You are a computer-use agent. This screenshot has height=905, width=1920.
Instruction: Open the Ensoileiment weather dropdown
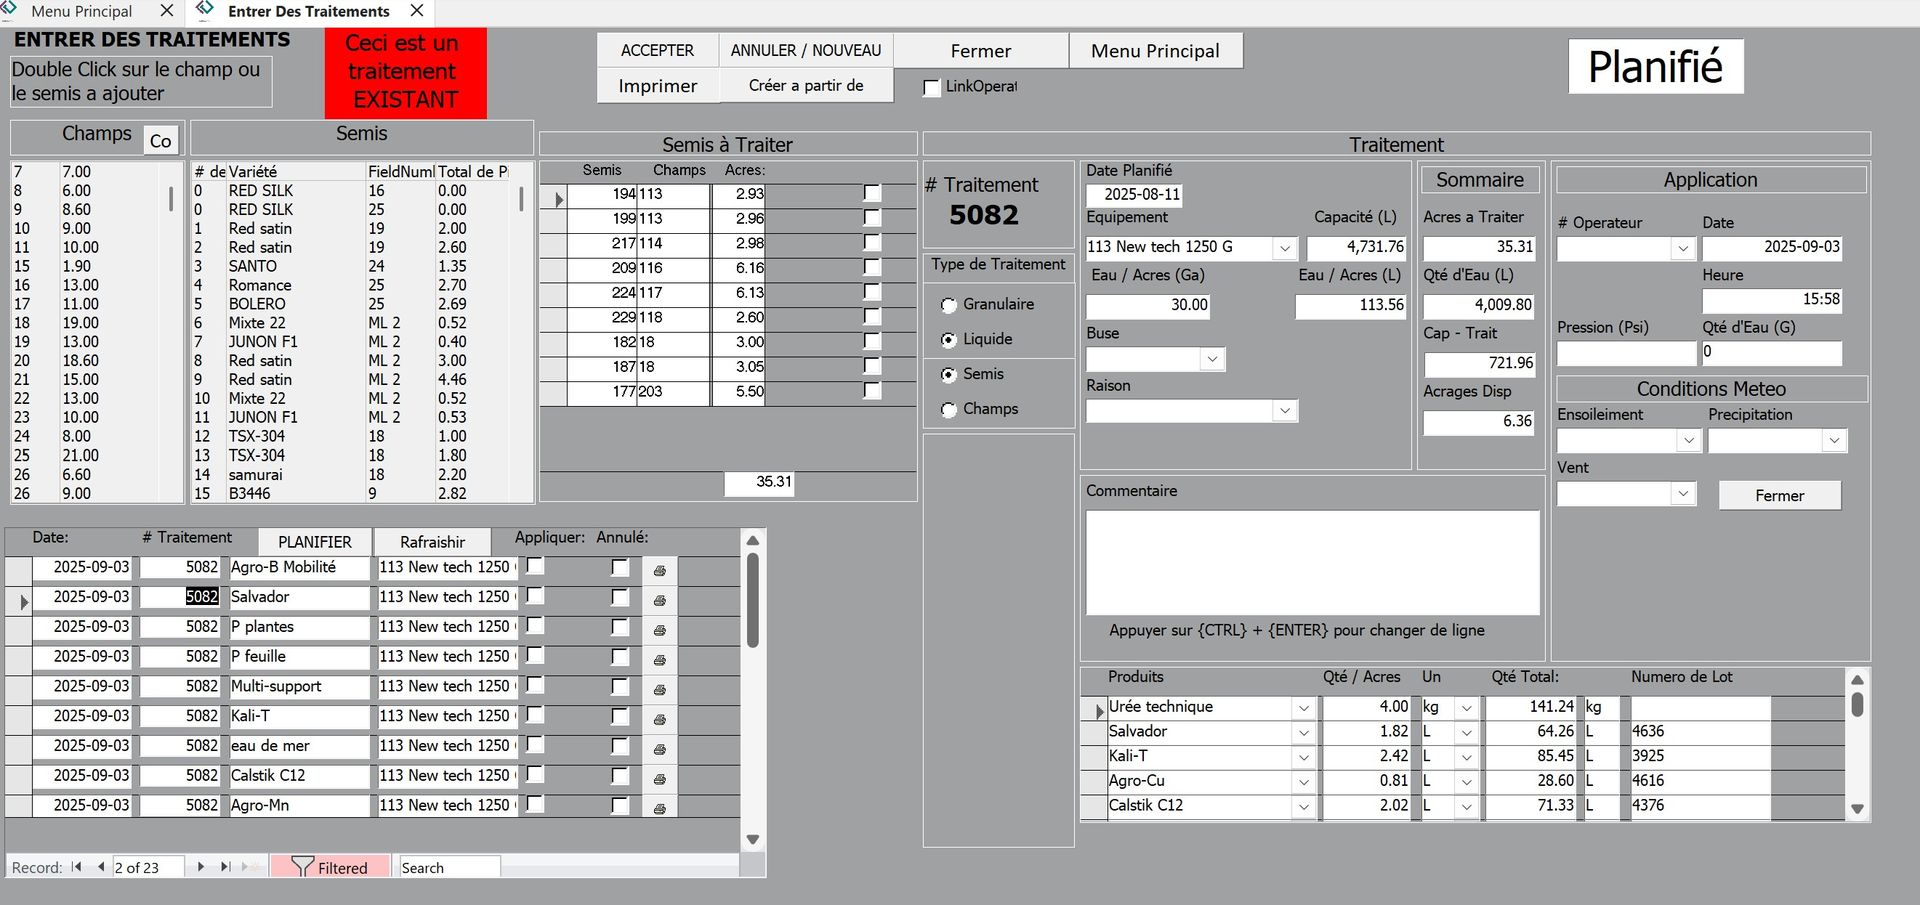point(1688,441)
